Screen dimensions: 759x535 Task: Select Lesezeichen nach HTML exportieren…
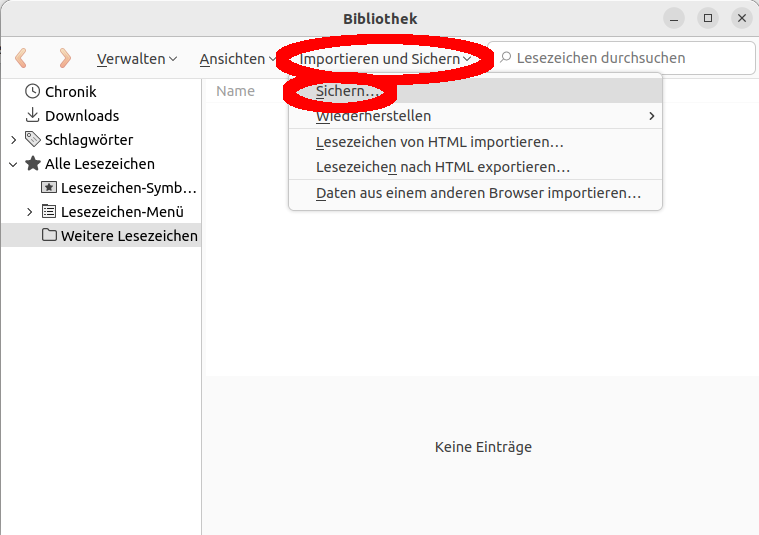442,167
